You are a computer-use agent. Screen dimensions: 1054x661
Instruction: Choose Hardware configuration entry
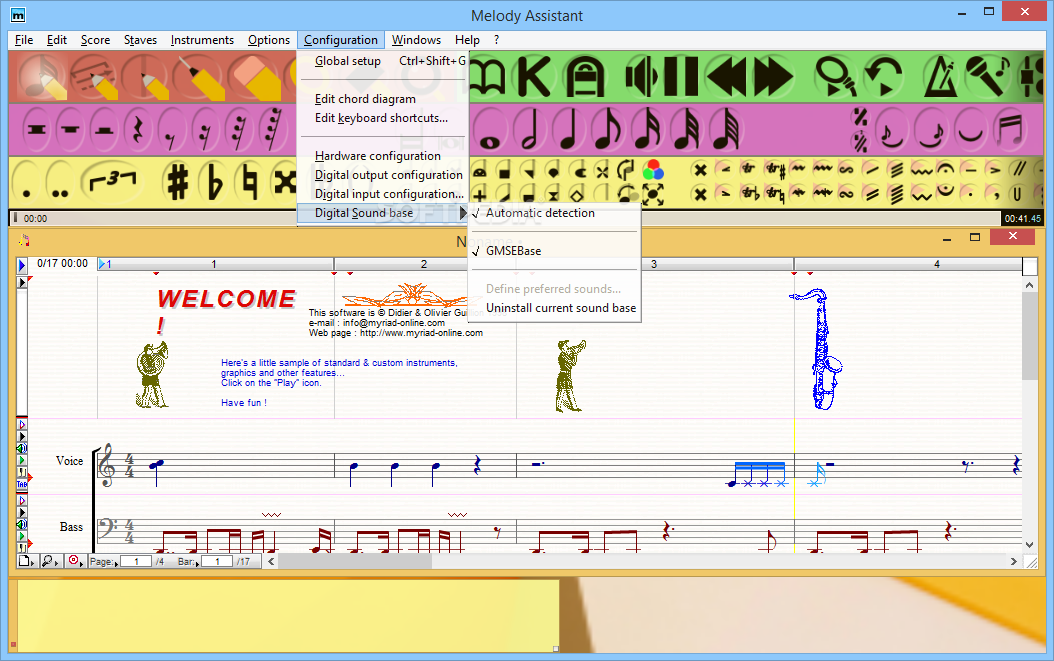(382, 156)
